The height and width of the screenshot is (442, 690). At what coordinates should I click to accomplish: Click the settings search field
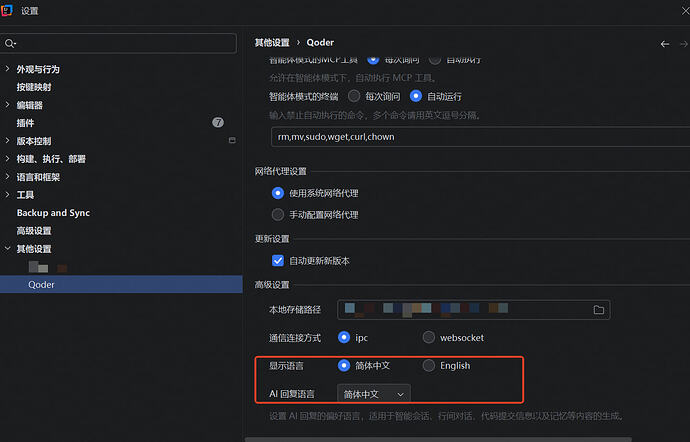(118, 43)
